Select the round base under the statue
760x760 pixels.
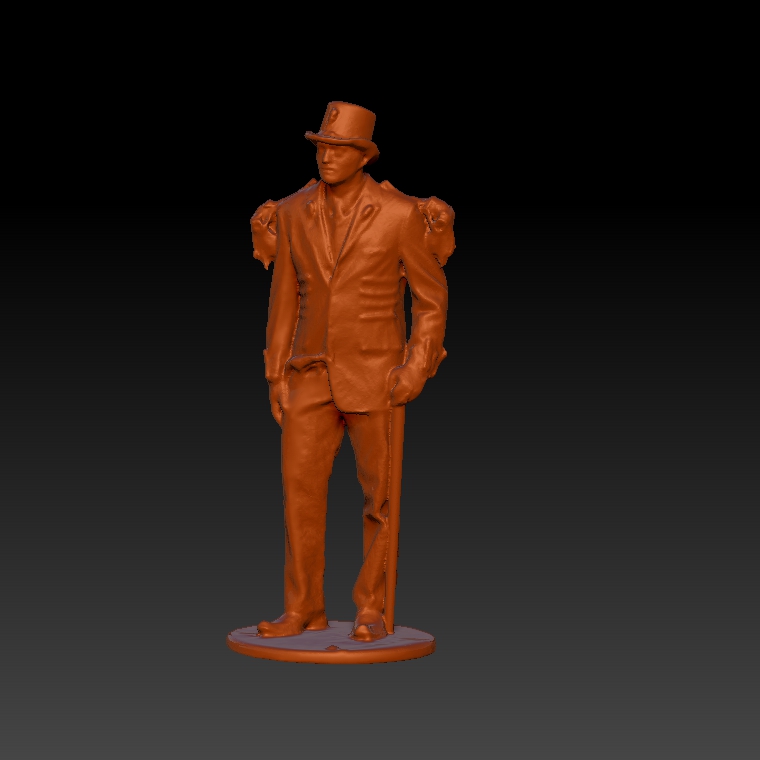(x=330, y=648)
